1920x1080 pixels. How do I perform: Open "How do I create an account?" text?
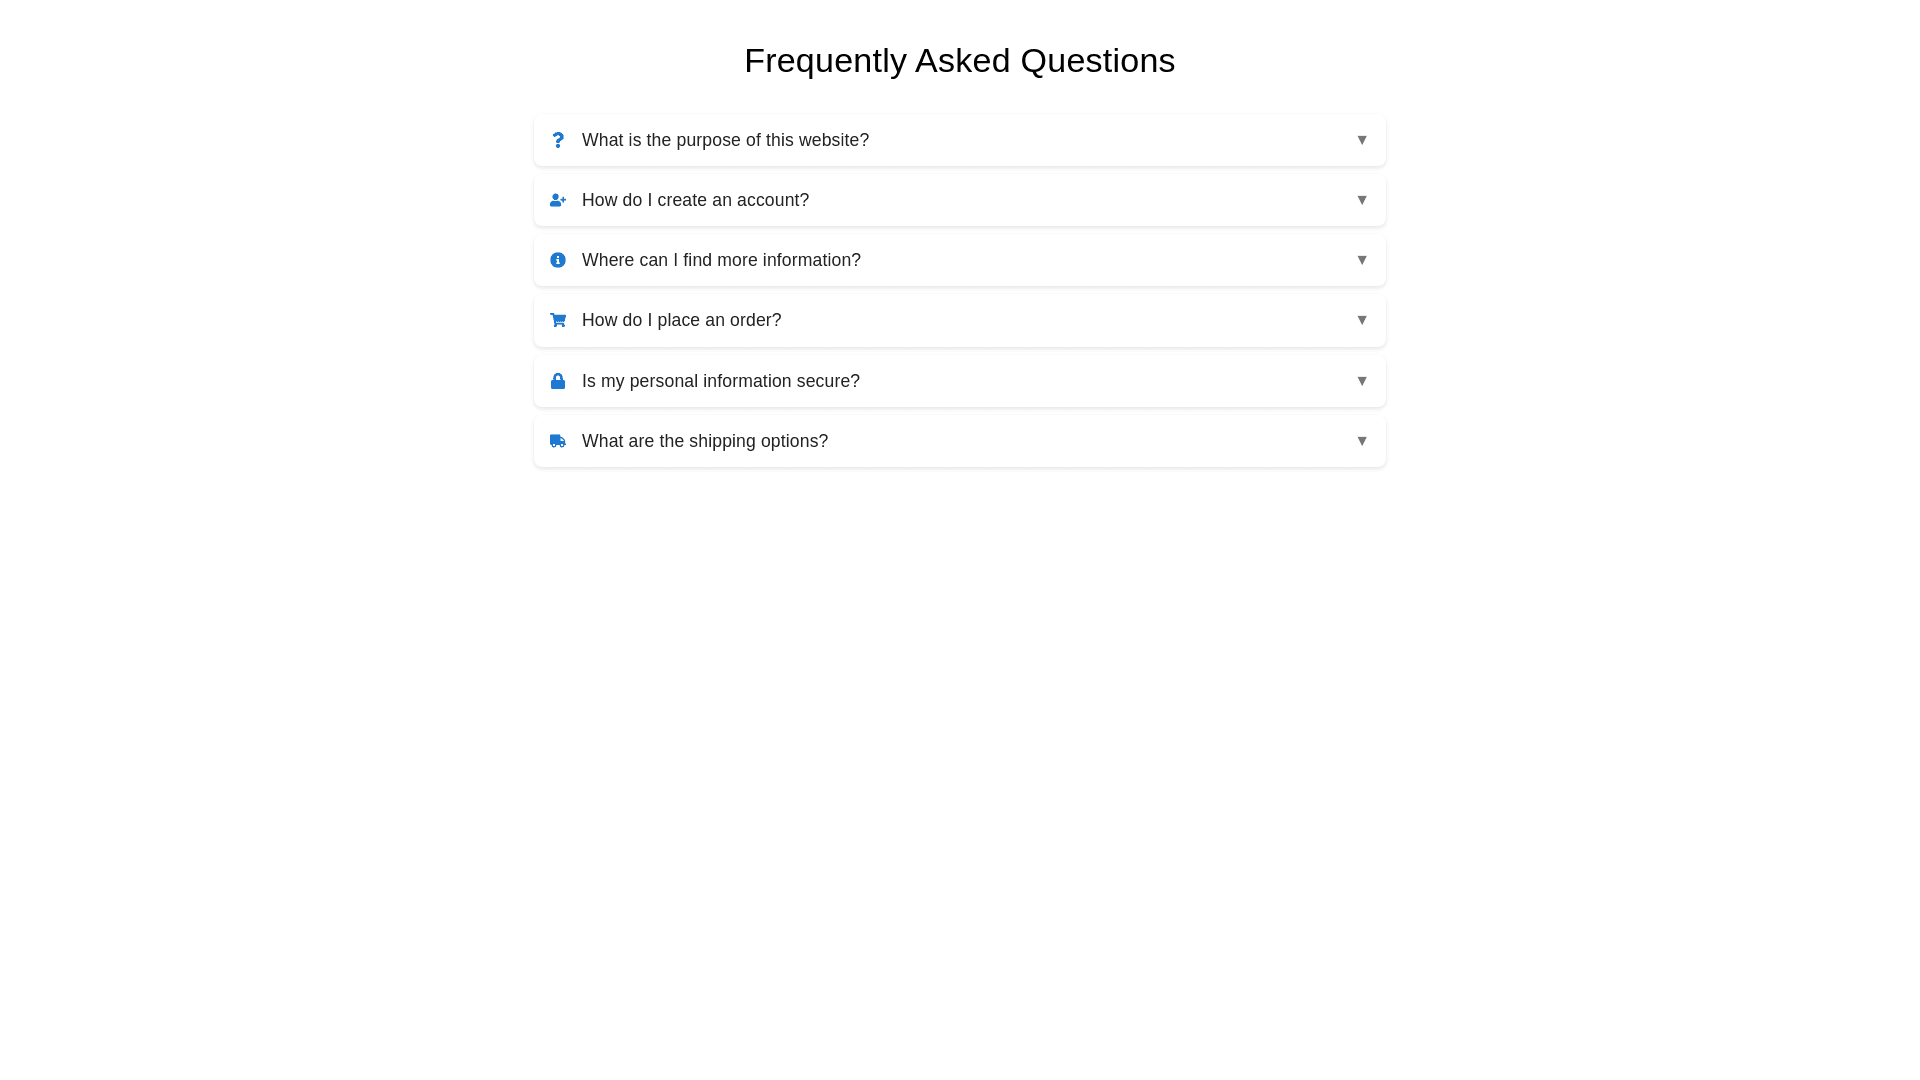pyautogui.click(x=695, y=200)
